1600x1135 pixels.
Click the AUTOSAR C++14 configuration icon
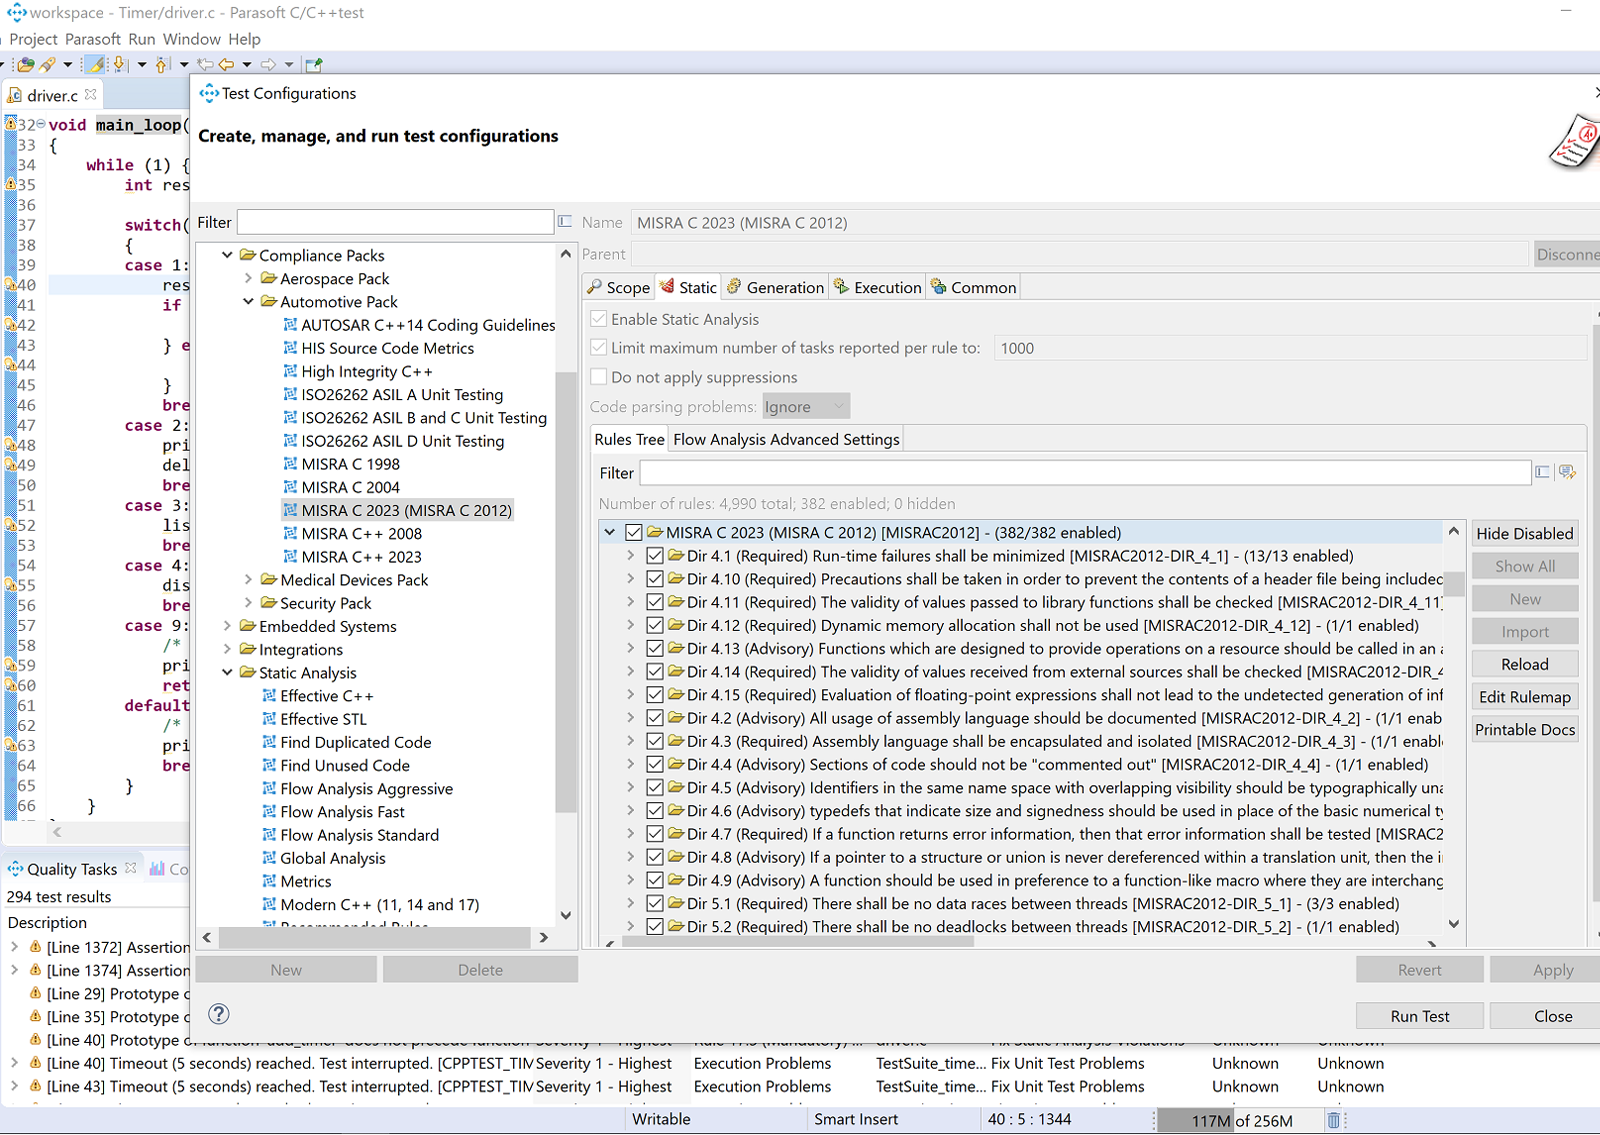pyautogui.click(x=290, y=325)
